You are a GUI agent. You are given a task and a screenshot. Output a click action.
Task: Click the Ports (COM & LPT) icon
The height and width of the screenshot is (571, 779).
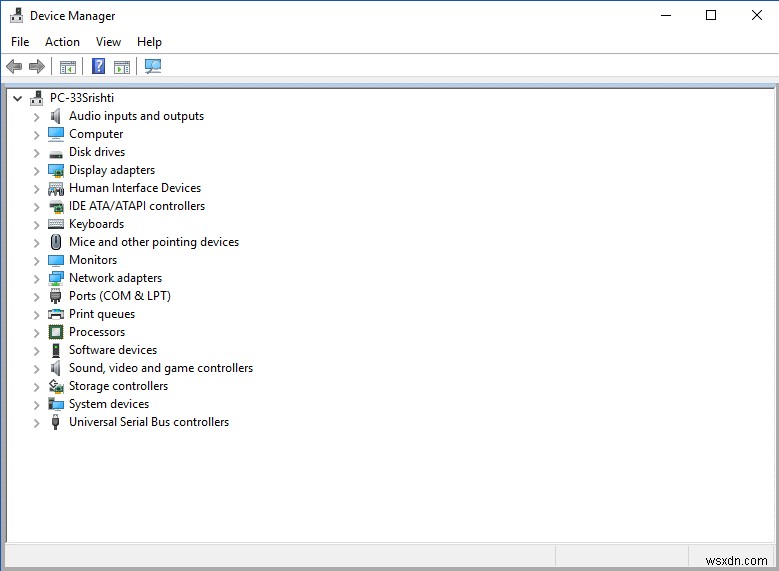click(x=56, y=296)
